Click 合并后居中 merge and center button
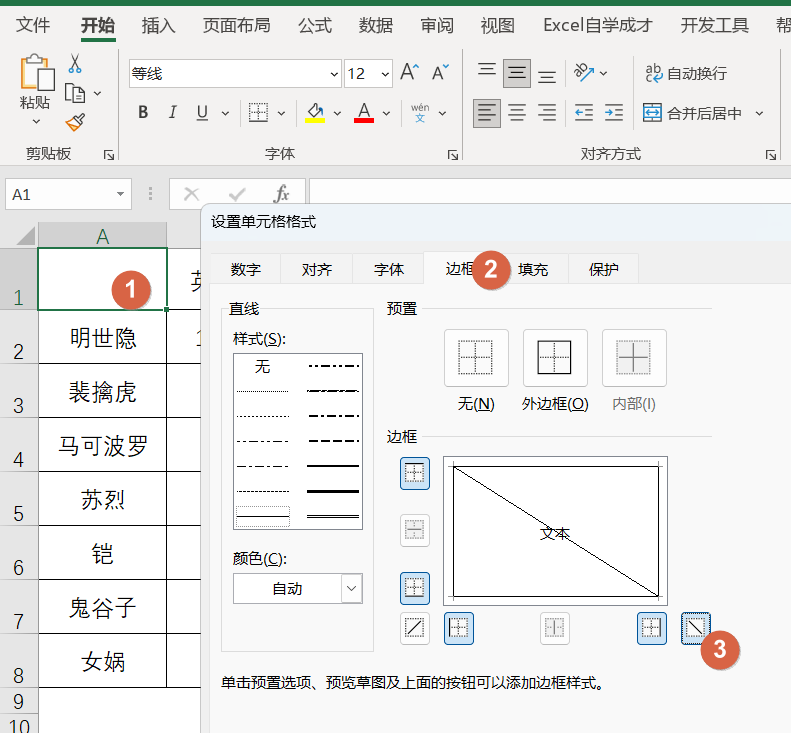Viewport: 791px width, 733px height. 693,113
